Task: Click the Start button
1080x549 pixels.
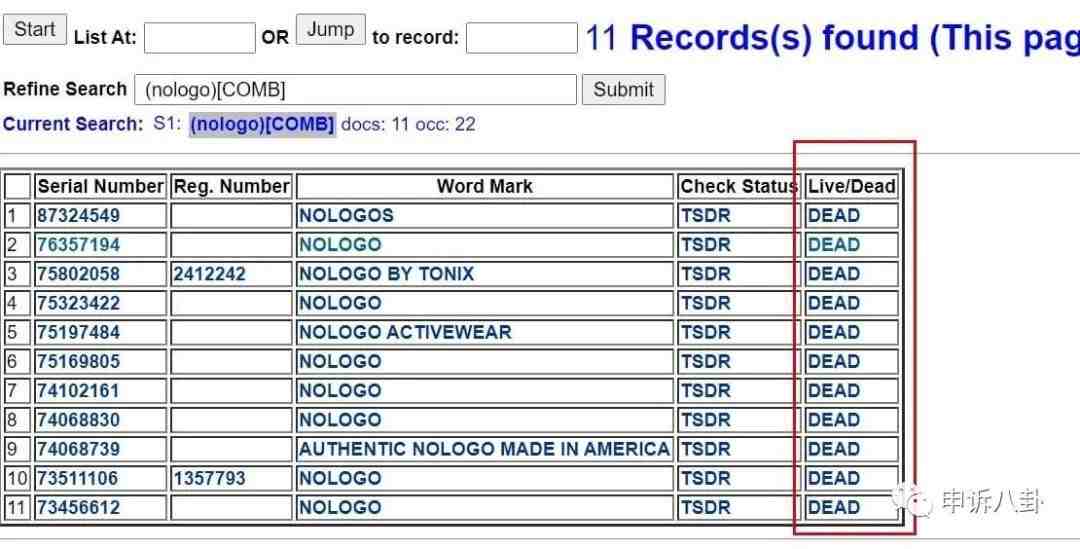Action: coord(34,30)
